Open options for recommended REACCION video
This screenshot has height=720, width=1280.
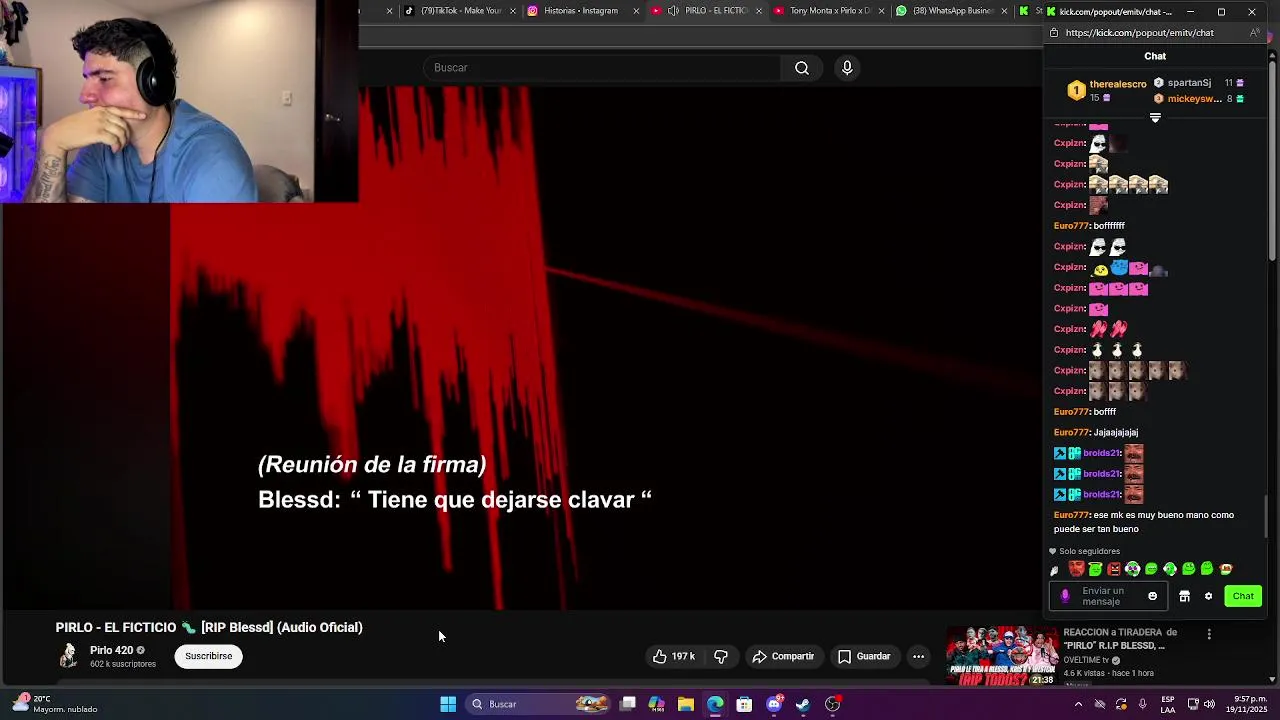click(x=1209, y=634)
